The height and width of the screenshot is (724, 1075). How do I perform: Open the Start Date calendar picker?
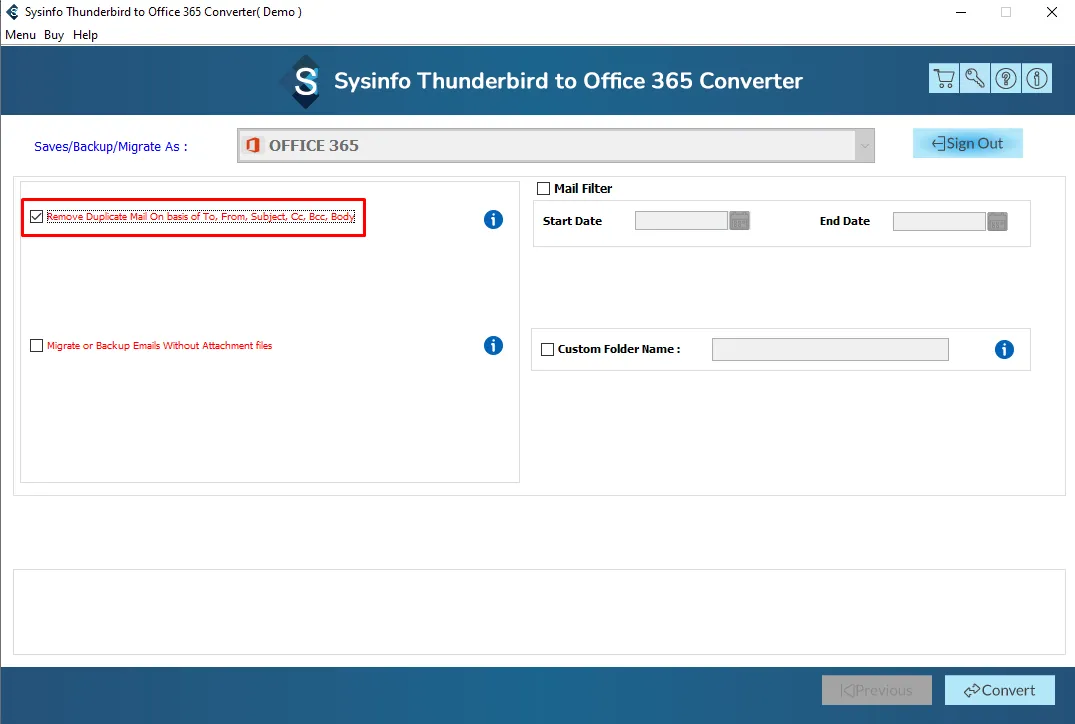point(739,221)
